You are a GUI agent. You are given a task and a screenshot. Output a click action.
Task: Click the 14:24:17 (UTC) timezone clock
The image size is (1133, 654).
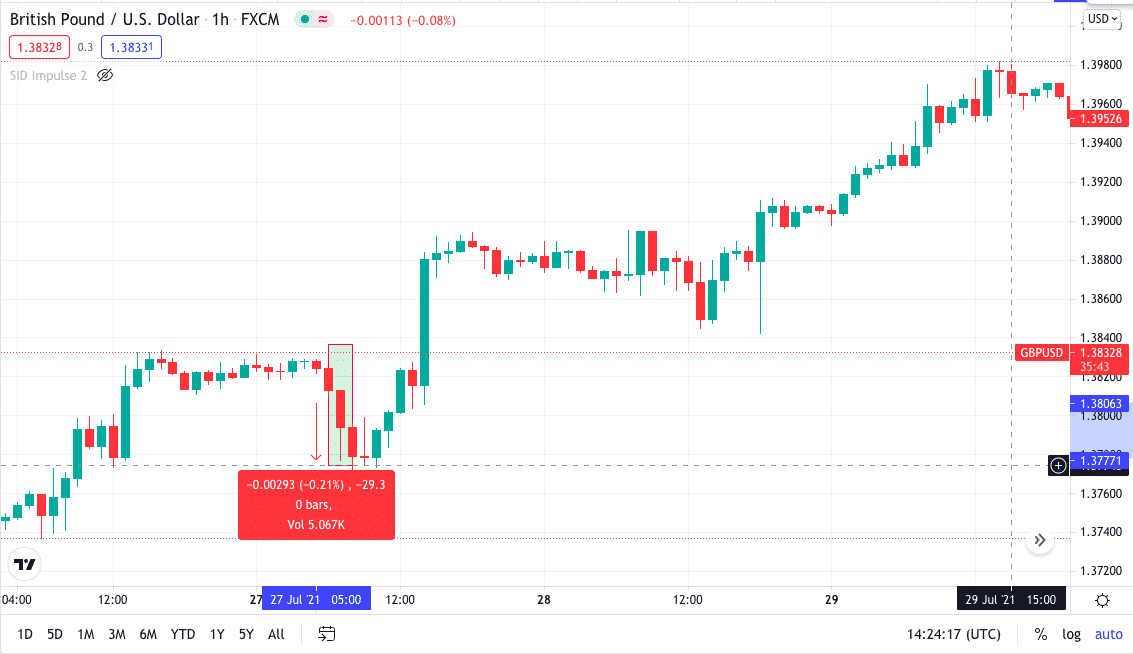click(x=954, y=634)
